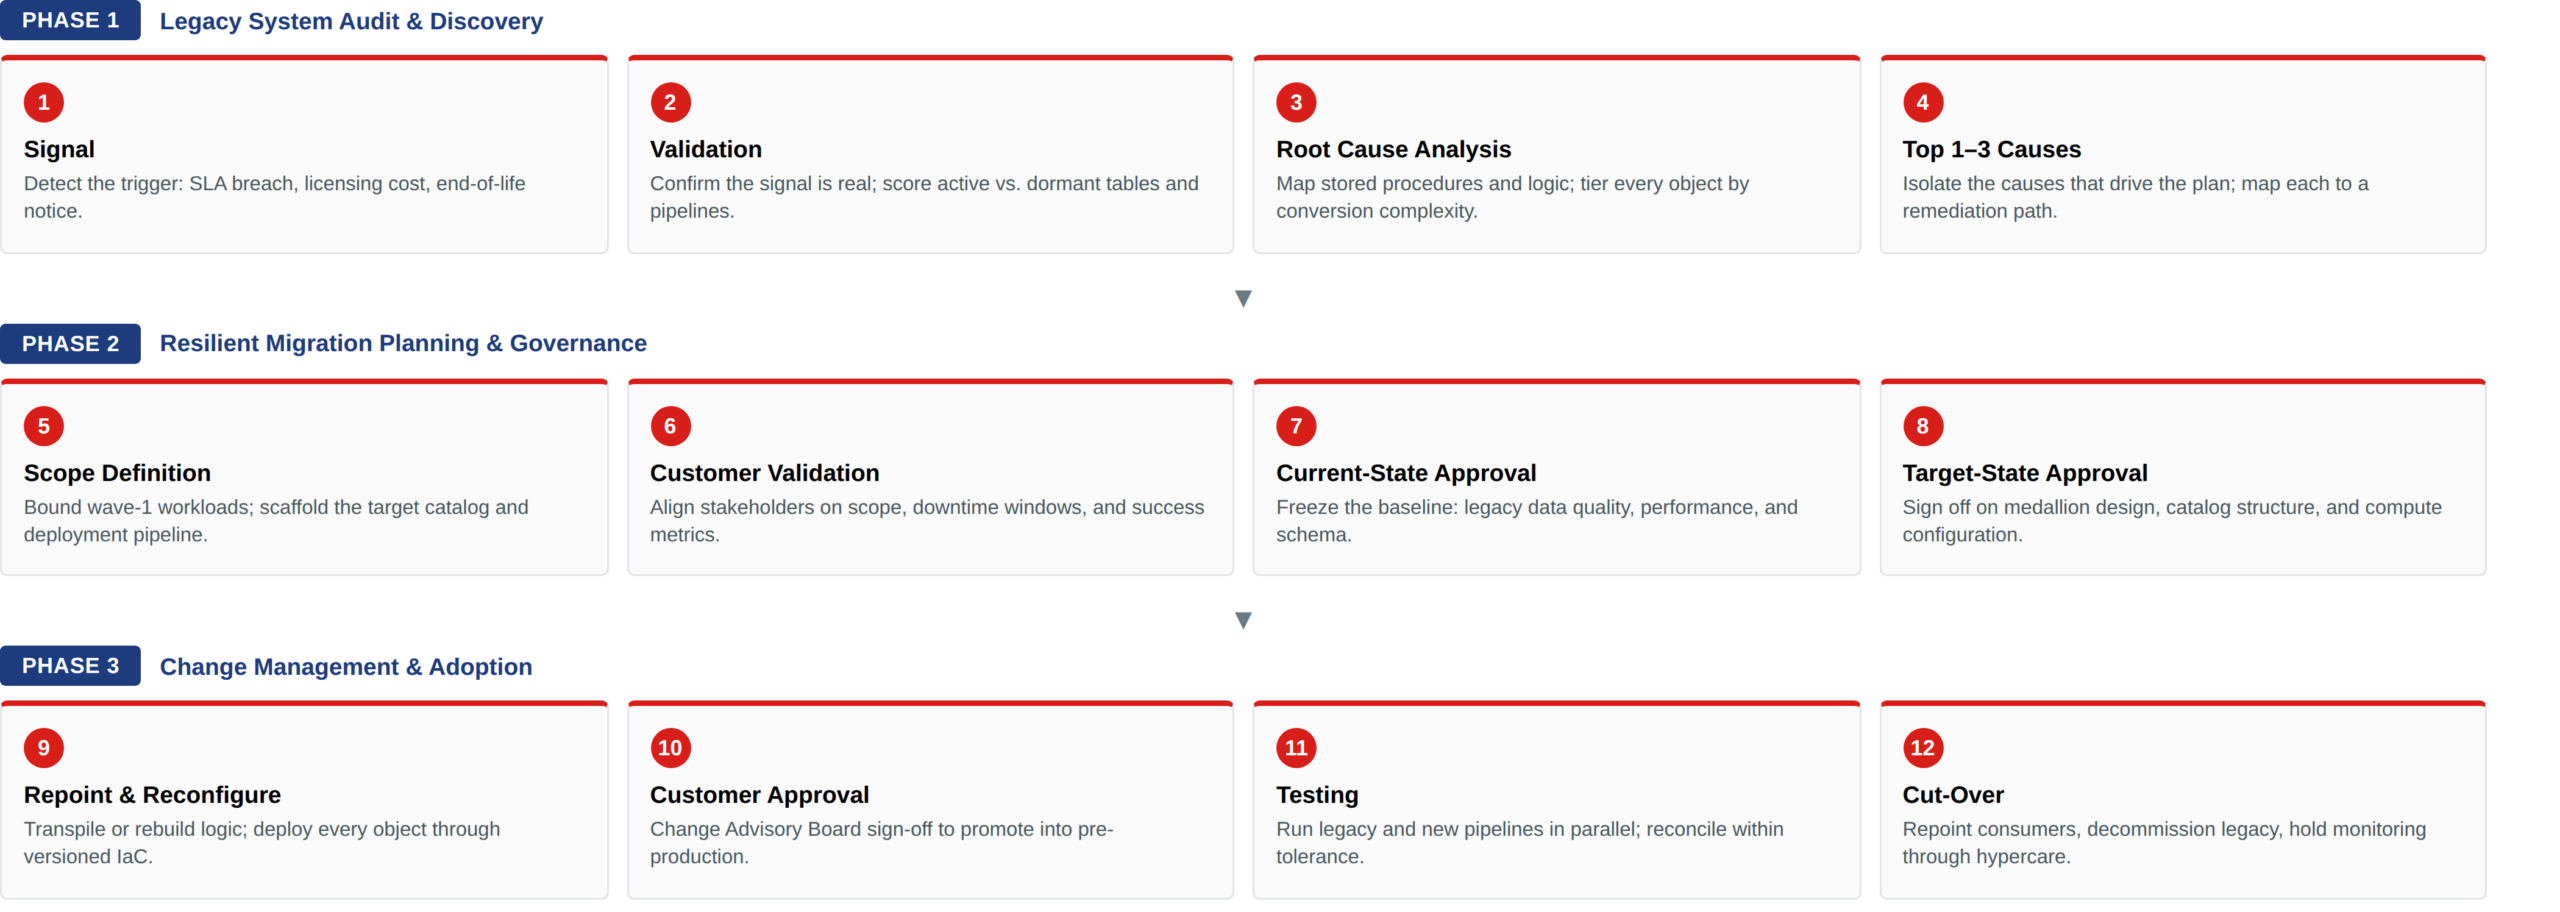This screenshot has height=912, width=2560.
Task: Click the 'Customer Approval' card title
Action: click(x=759, y=795)
